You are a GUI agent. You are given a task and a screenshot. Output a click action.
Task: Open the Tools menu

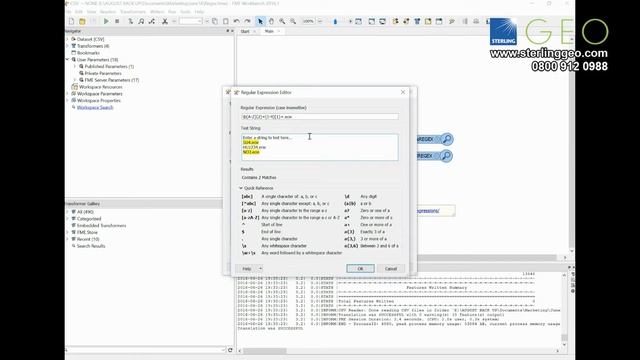(x=185, y=12)
